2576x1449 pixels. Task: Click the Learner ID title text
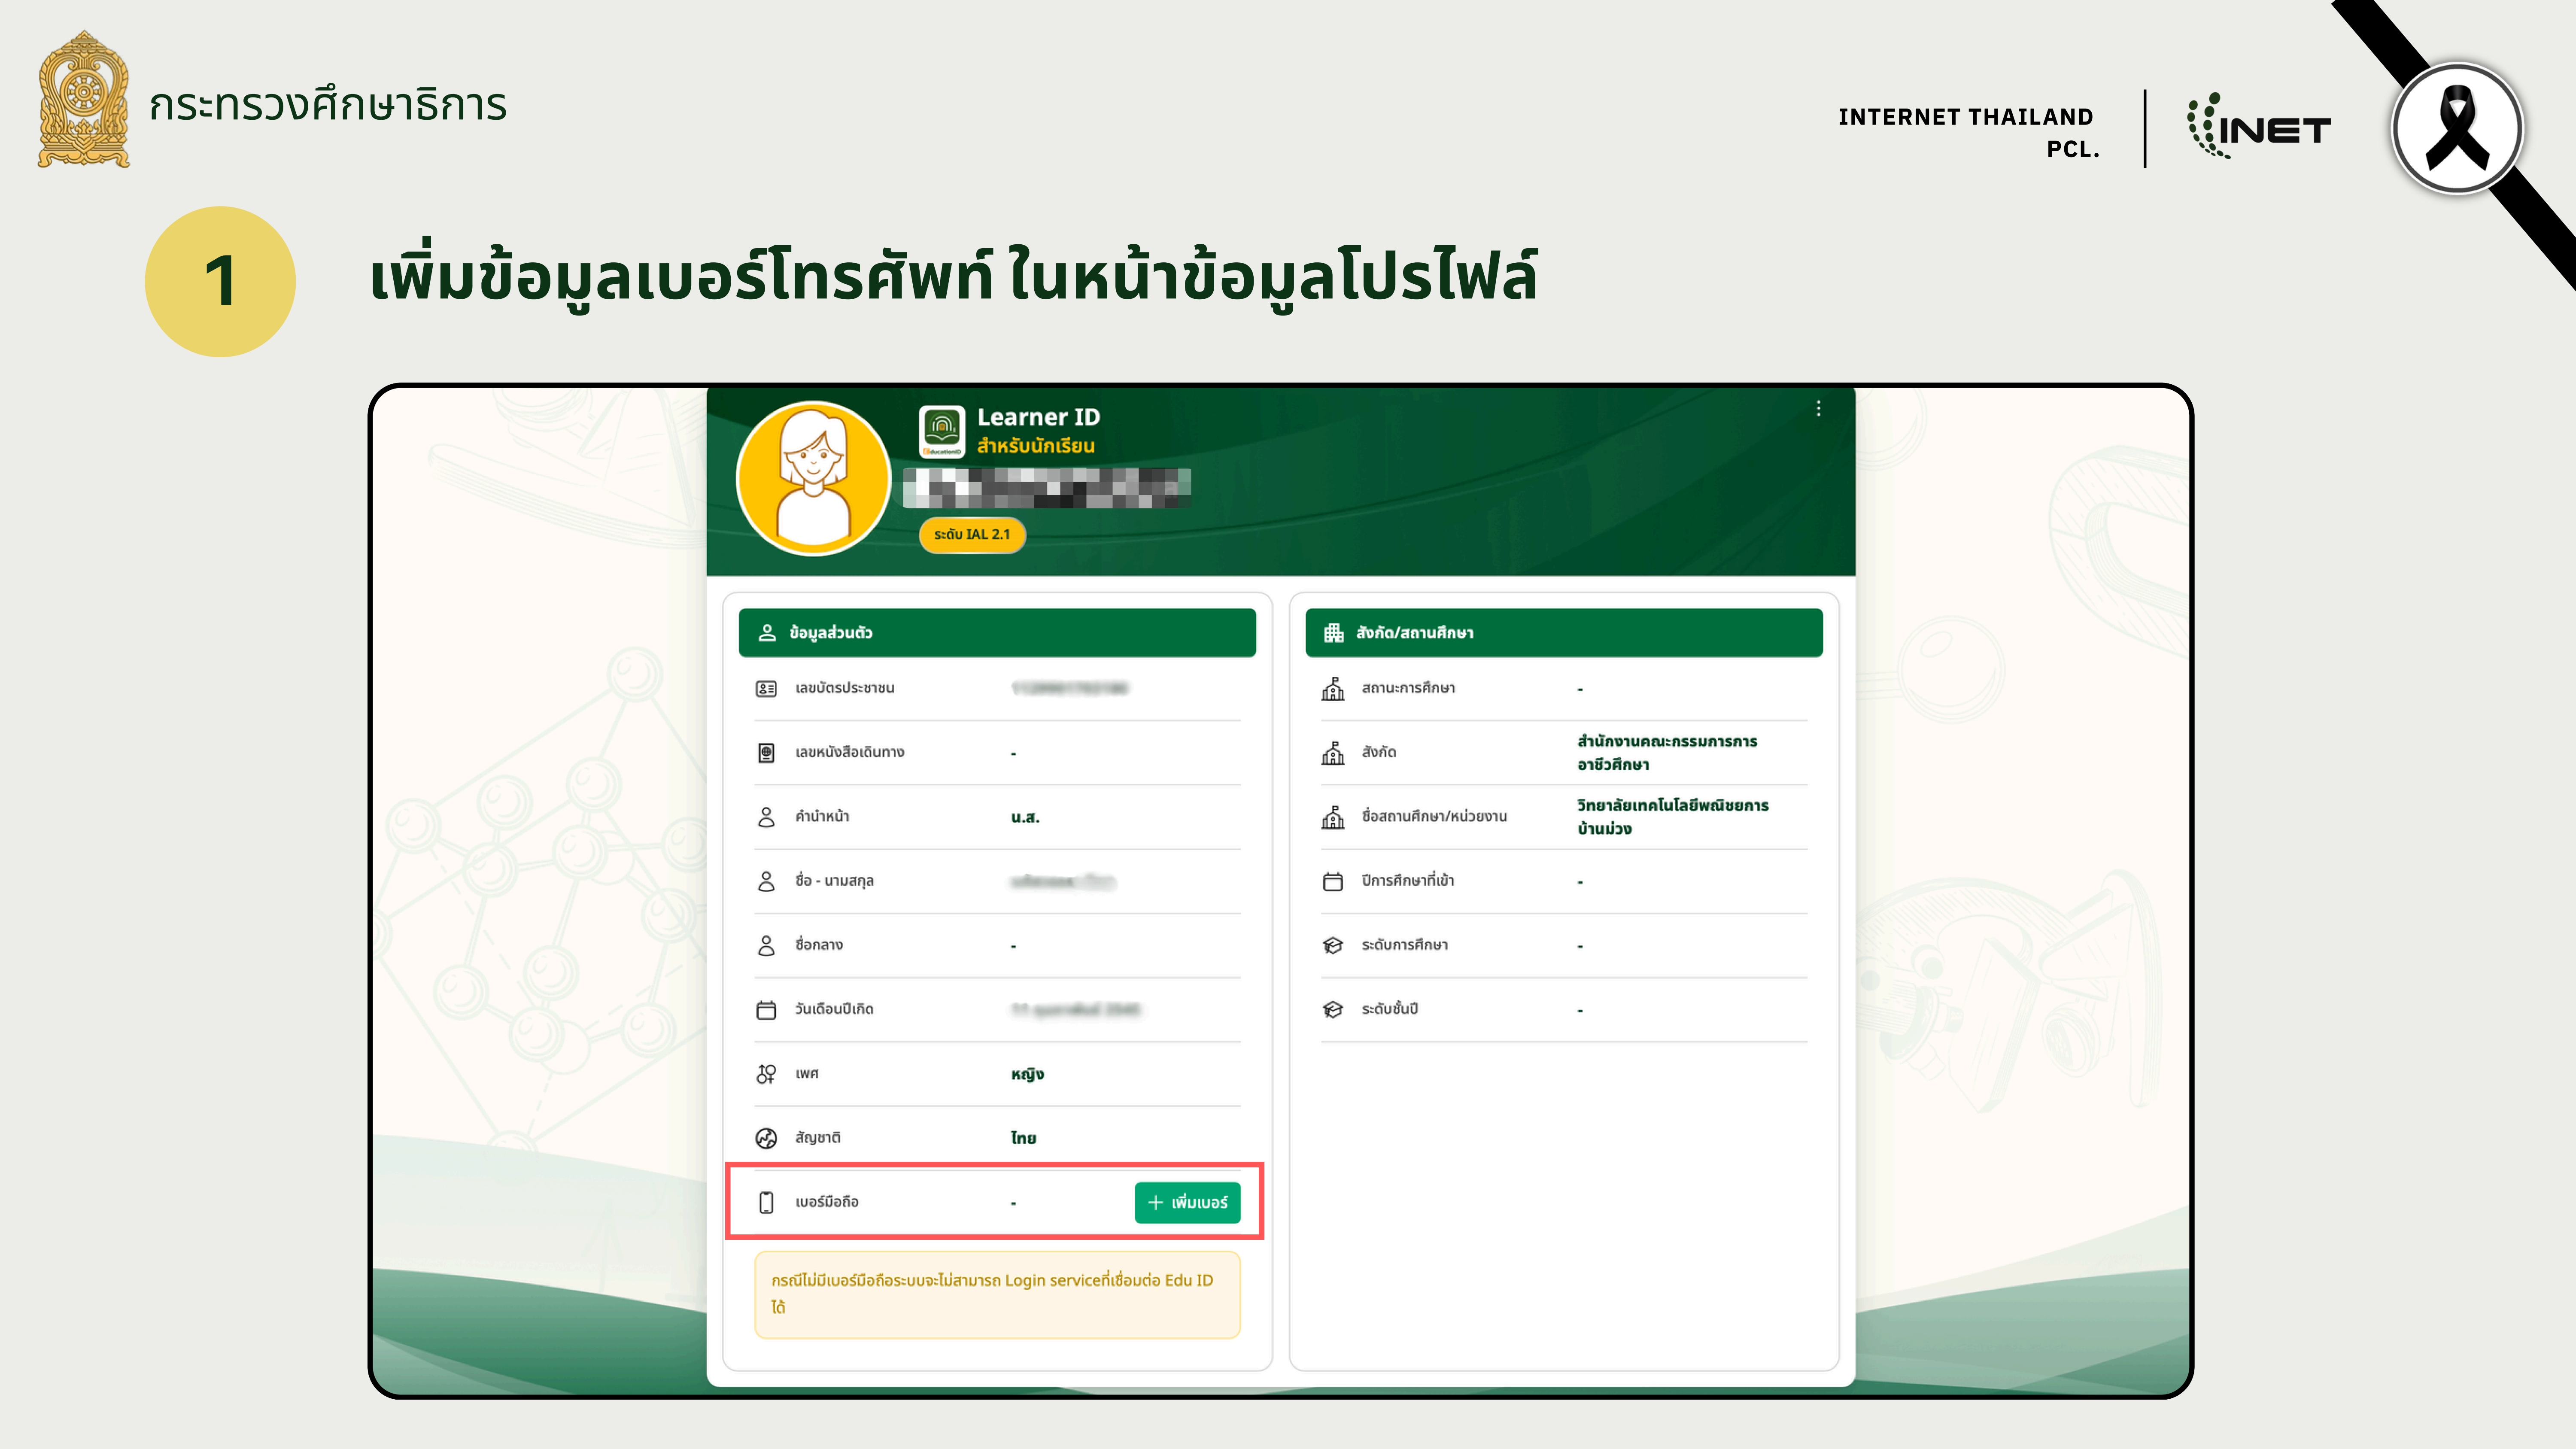point(1038,417)
